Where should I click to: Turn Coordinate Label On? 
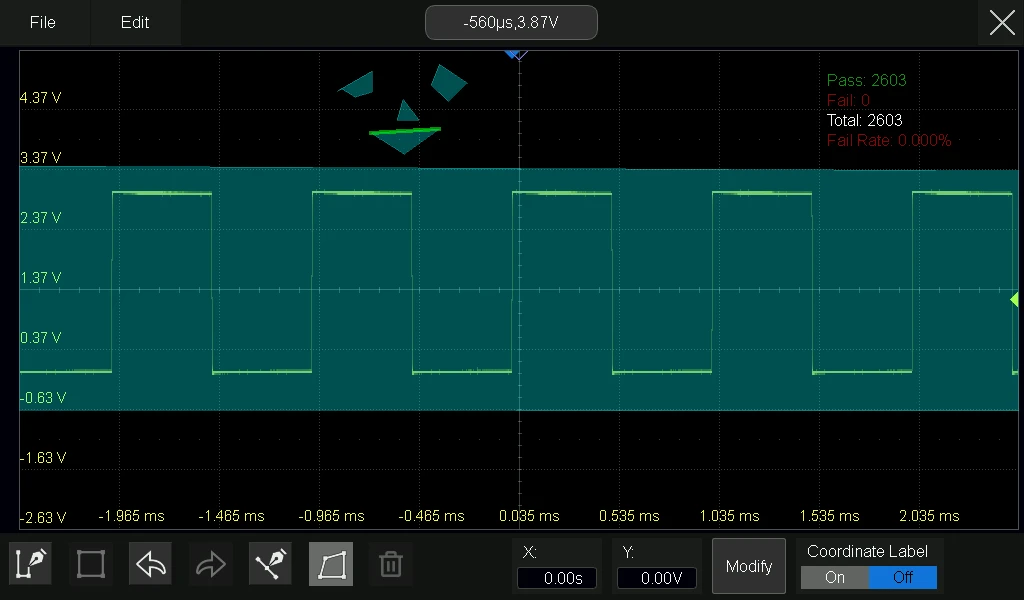tap(835, 577)
